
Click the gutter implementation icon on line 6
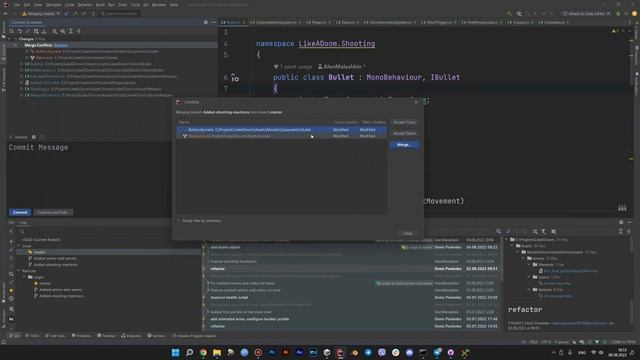[x=235, y=78]
